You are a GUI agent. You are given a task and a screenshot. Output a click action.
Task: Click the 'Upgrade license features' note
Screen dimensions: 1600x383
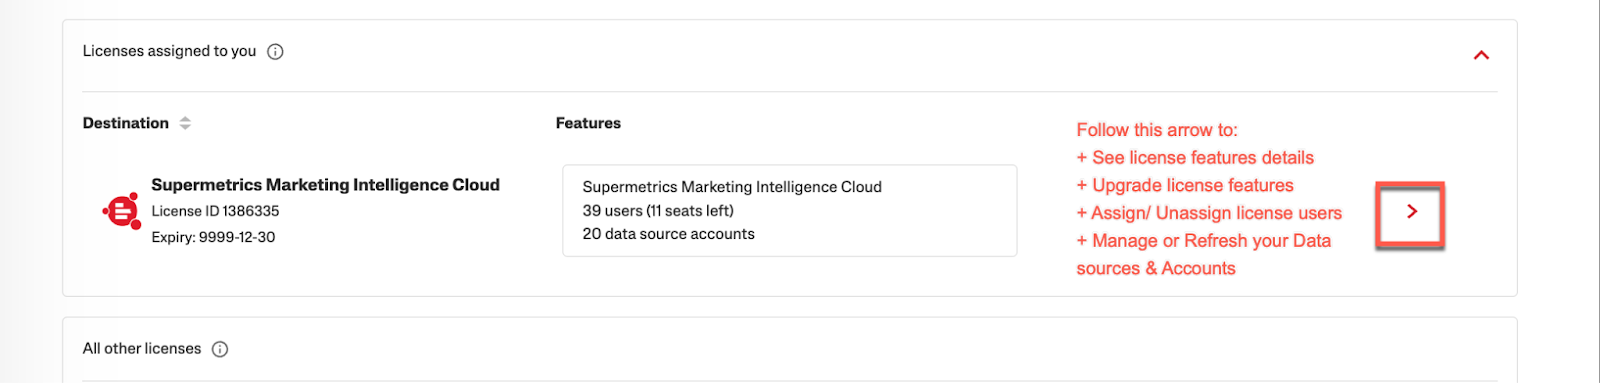pos(1185,186)
